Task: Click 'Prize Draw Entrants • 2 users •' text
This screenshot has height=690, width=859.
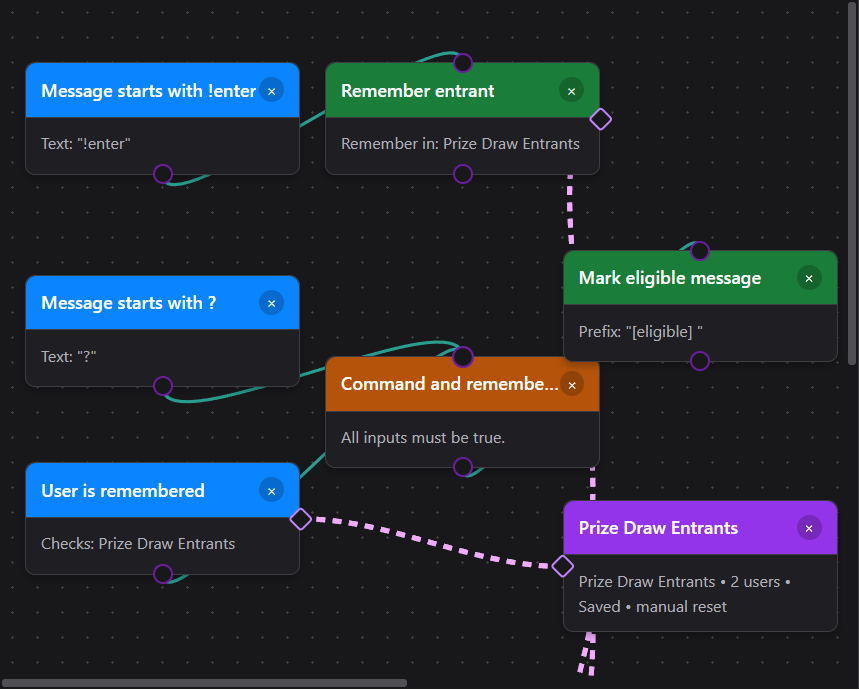Action: point(685,582)
